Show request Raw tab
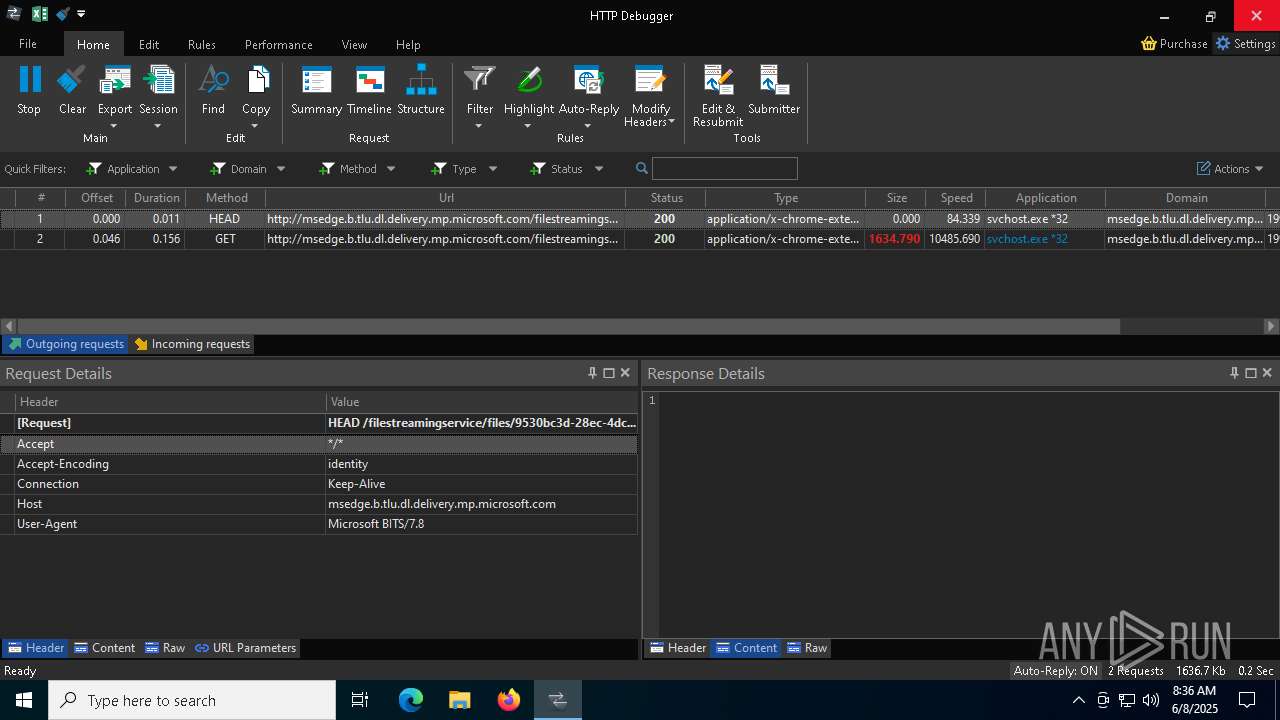 (165, 648)
